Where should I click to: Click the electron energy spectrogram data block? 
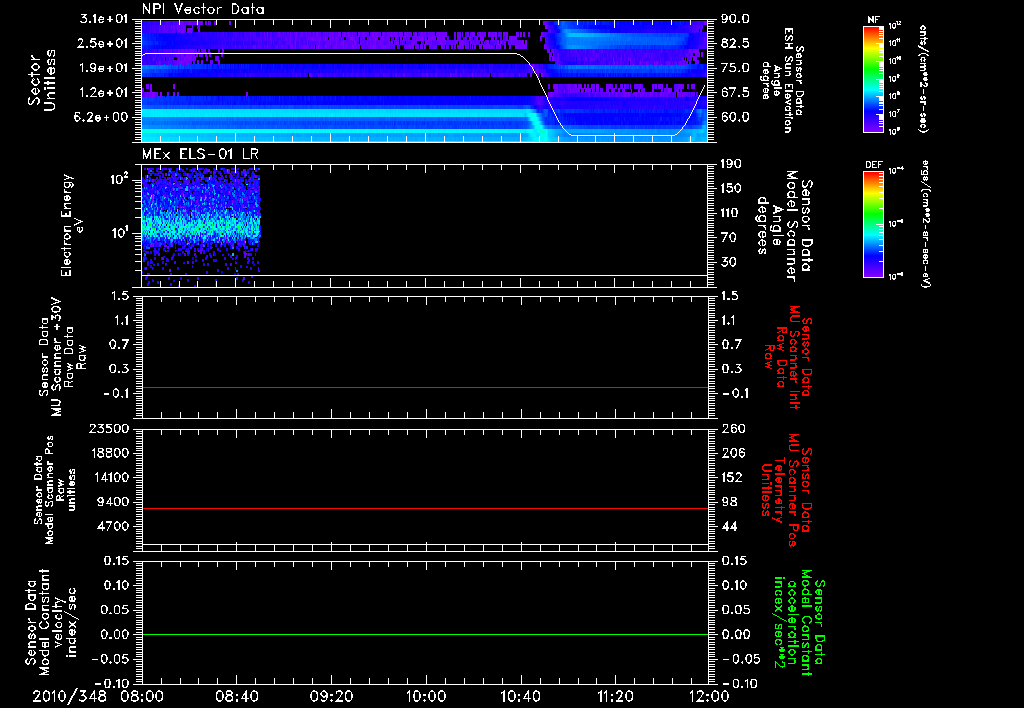201,220
